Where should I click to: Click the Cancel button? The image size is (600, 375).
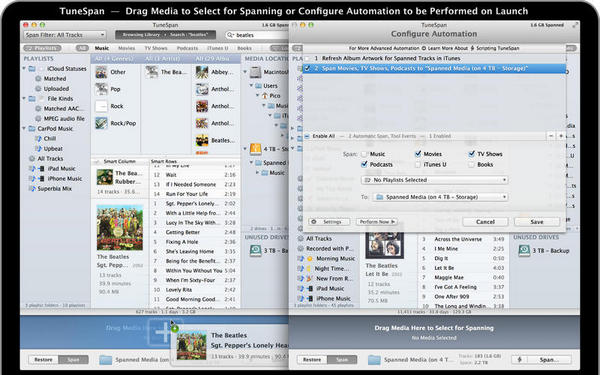tap(485, 222)
